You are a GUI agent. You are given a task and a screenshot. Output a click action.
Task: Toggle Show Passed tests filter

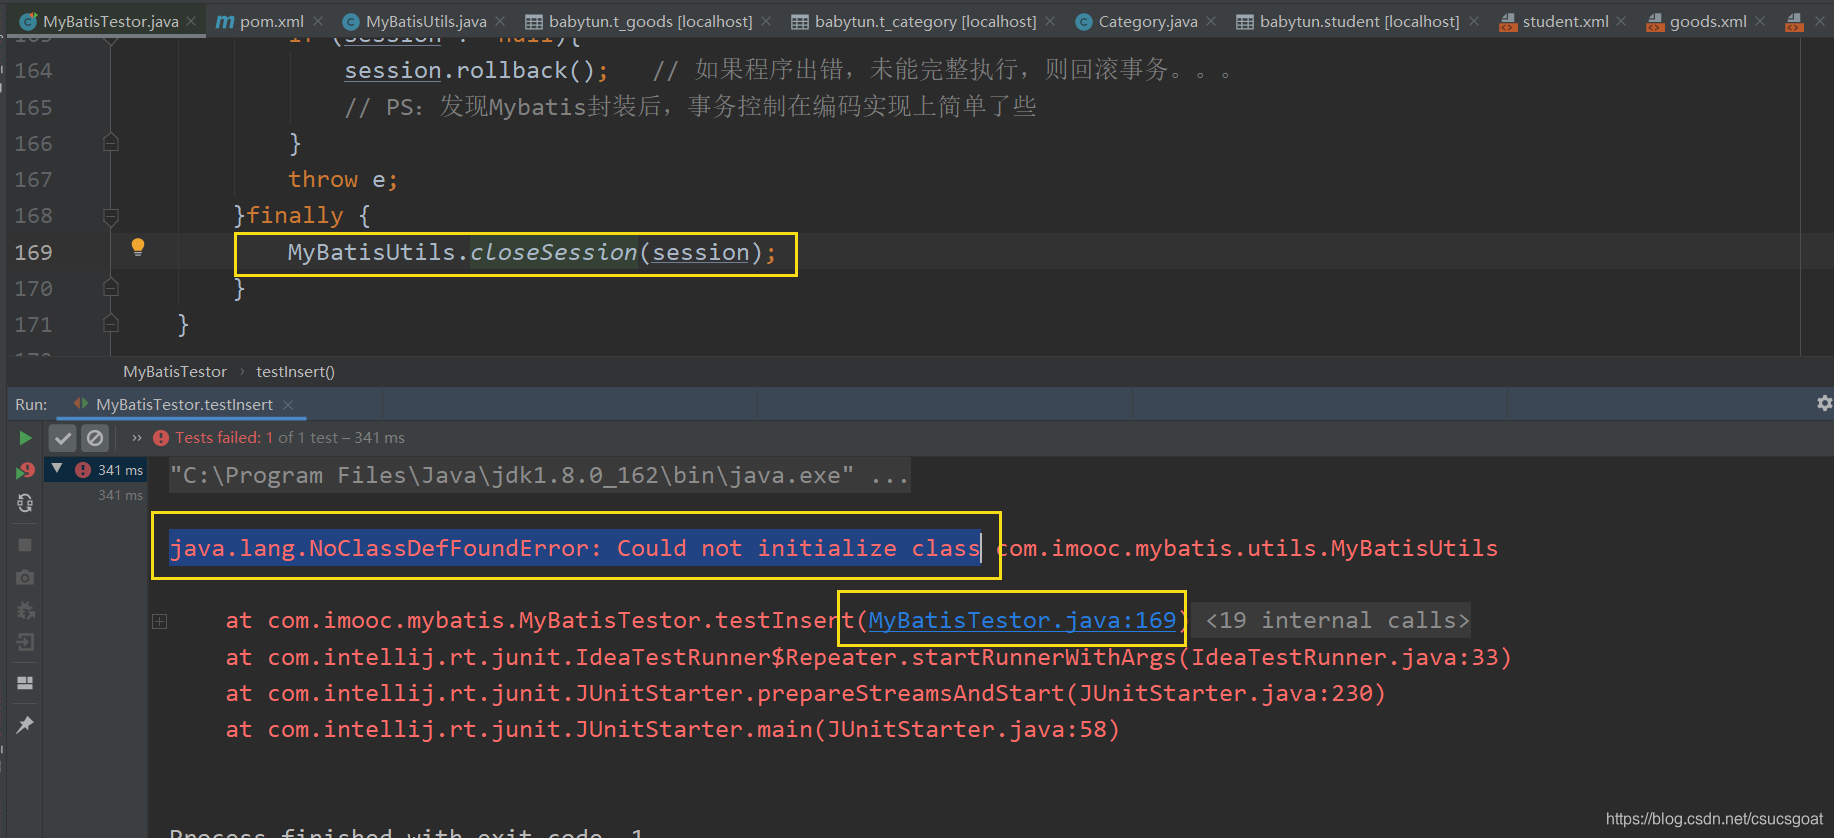pyautogui.click(x=63, y=438)
